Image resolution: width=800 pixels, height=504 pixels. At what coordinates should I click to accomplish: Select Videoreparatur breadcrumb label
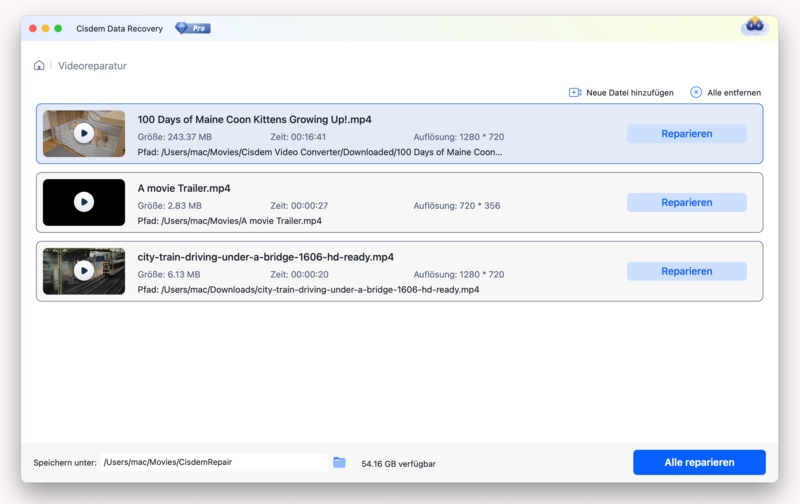(x=92, y=66)
